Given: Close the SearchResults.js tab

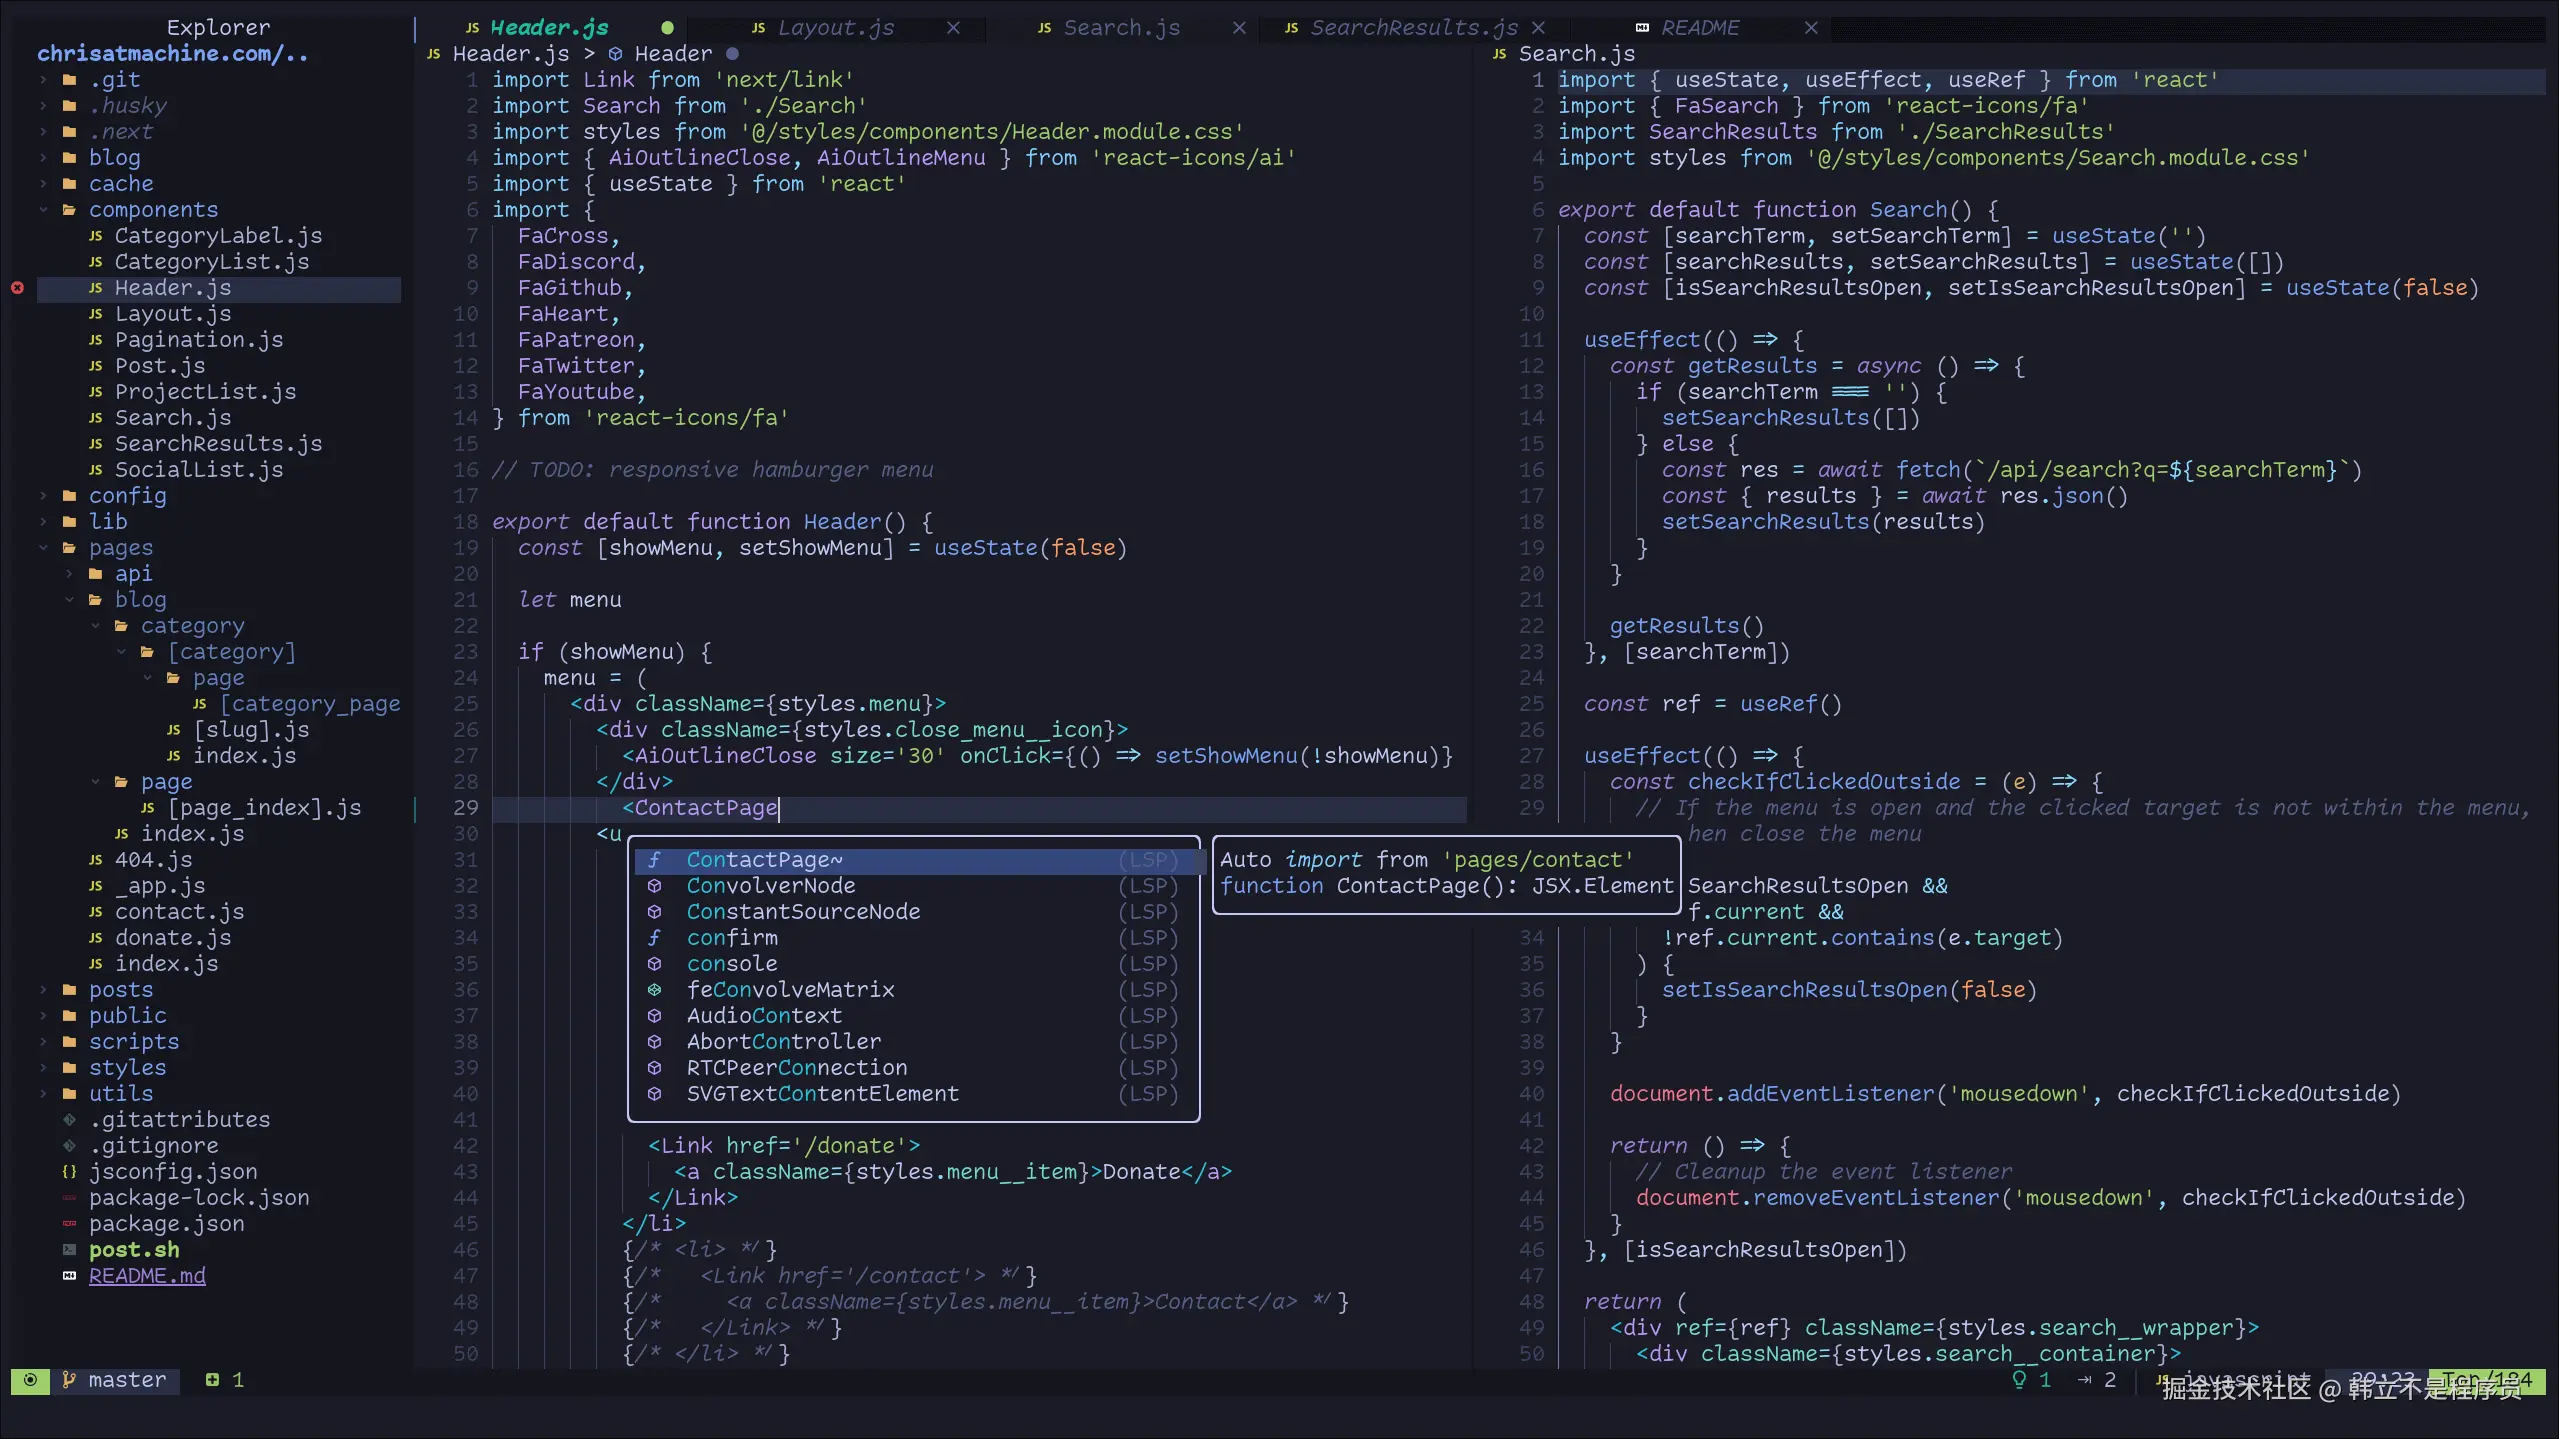Looking at the screenshot, I should click(1538, 28).
